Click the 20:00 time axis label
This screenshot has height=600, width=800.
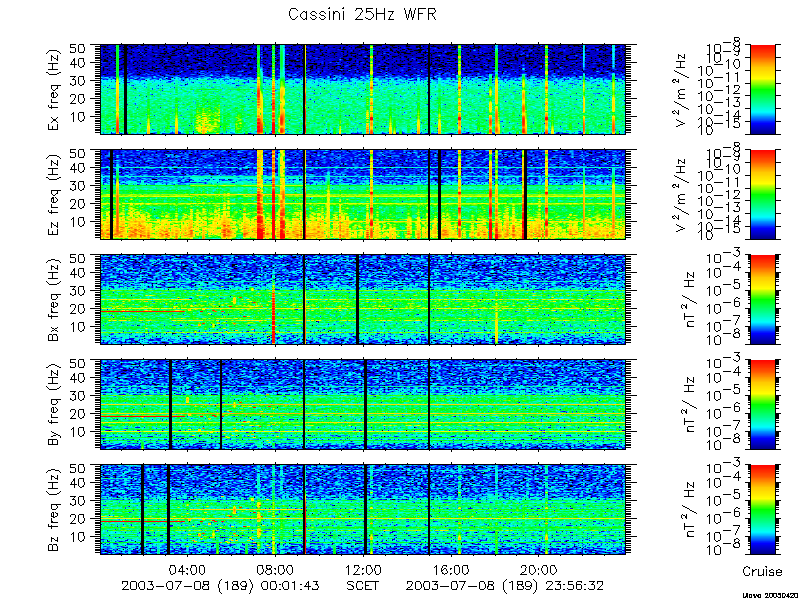point(539,569)
